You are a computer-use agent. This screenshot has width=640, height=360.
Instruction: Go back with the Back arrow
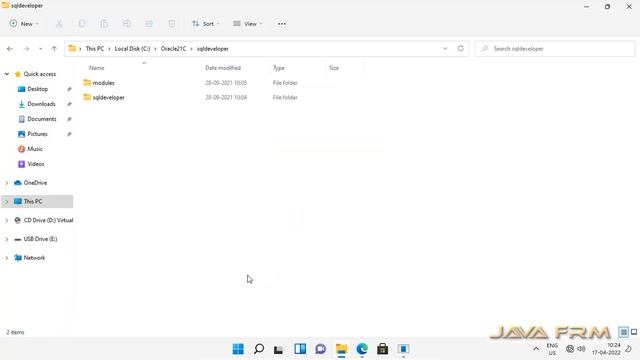coord(10,49)
